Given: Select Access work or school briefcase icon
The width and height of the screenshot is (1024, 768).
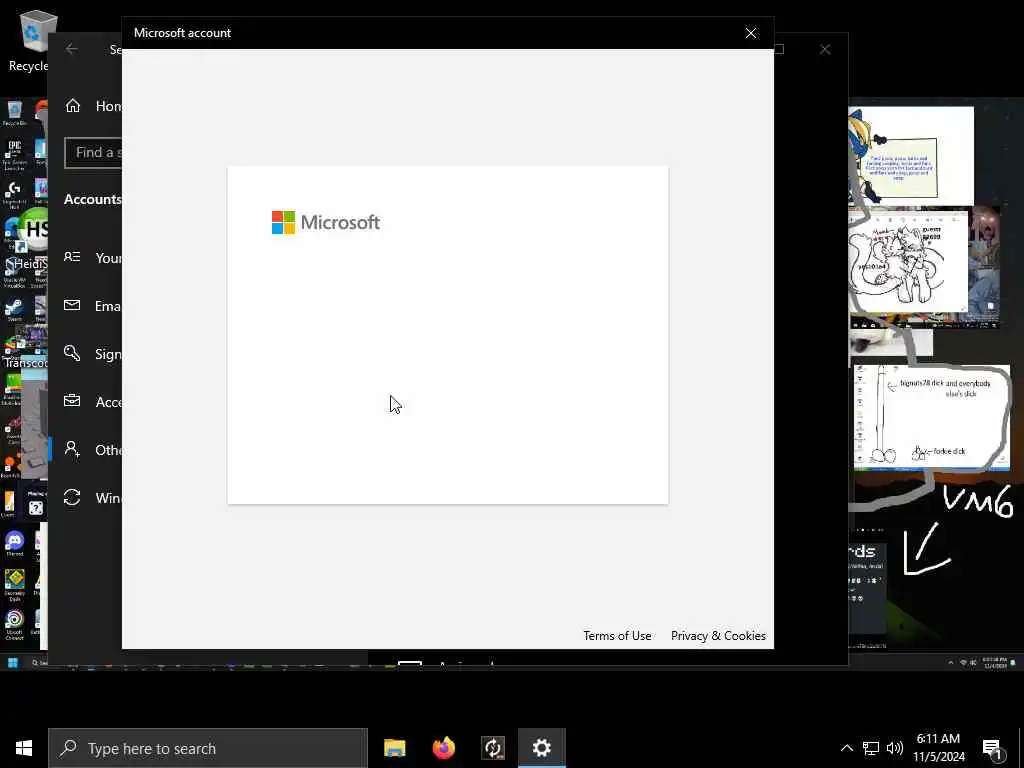Looking at the screenshot, I should [x=72, y=401].
